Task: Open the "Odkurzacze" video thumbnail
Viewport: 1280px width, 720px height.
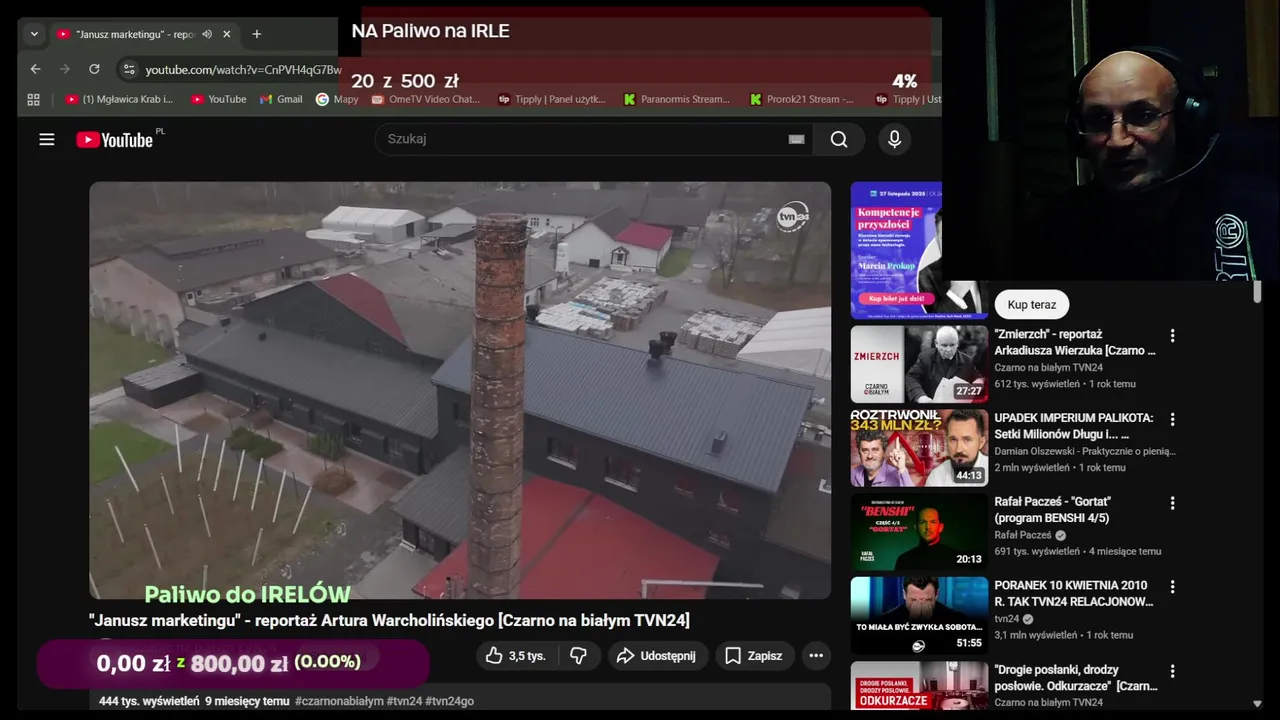Action: 919,686
